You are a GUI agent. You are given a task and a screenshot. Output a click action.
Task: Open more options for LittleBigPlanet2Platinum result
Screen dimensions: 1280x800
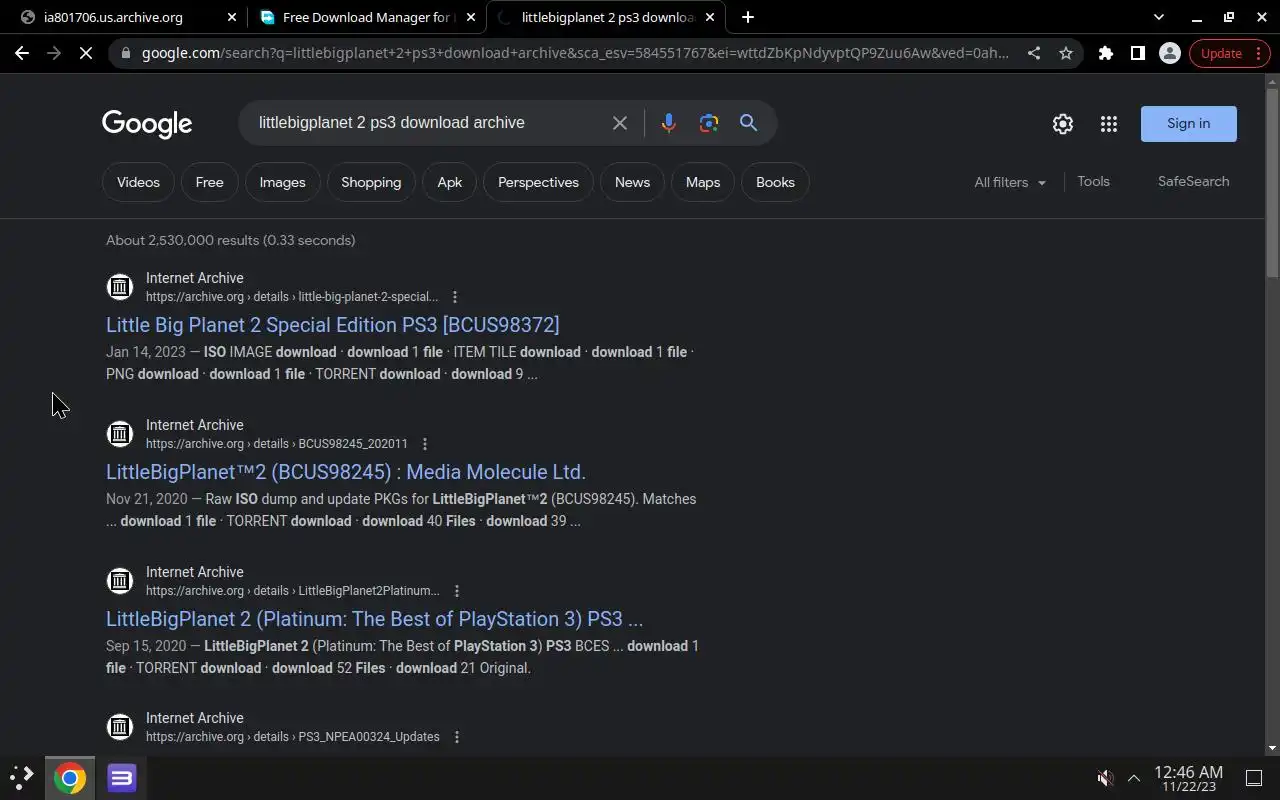(457, 591)
